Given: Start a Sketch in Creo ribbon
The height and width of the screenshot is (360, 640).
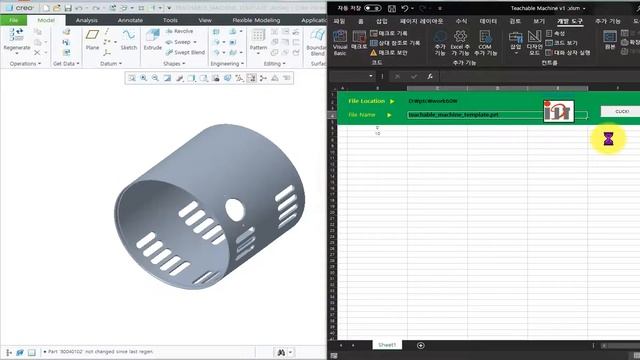Looking at the screenshot, I should coord(129,40).
